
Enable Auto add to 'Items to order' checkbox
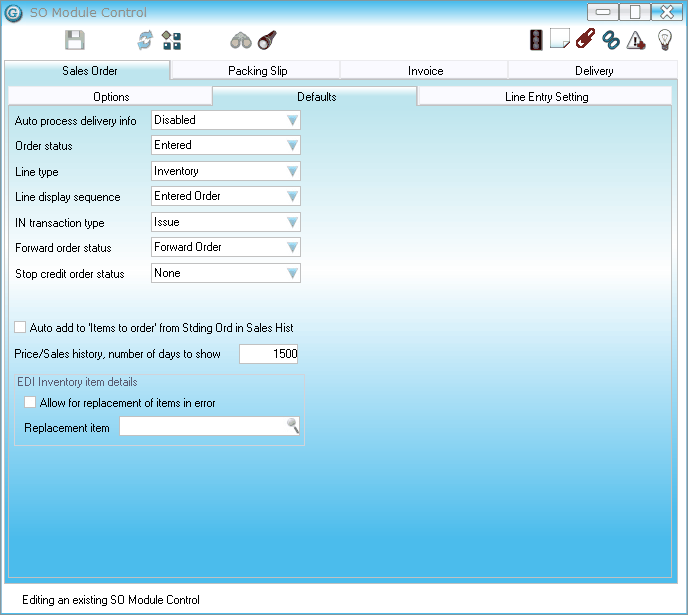point(20,327)
